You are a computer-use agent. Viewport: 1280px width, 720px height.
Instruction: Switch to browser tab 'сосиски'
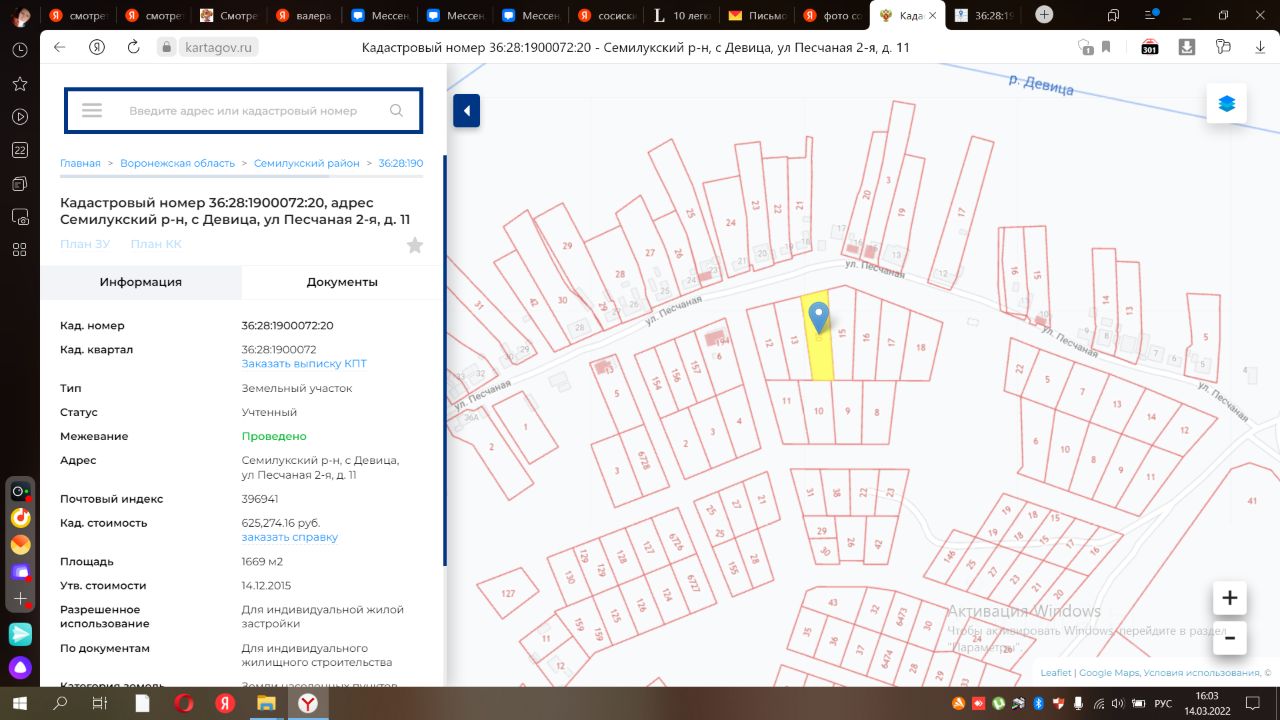(608, 15)
